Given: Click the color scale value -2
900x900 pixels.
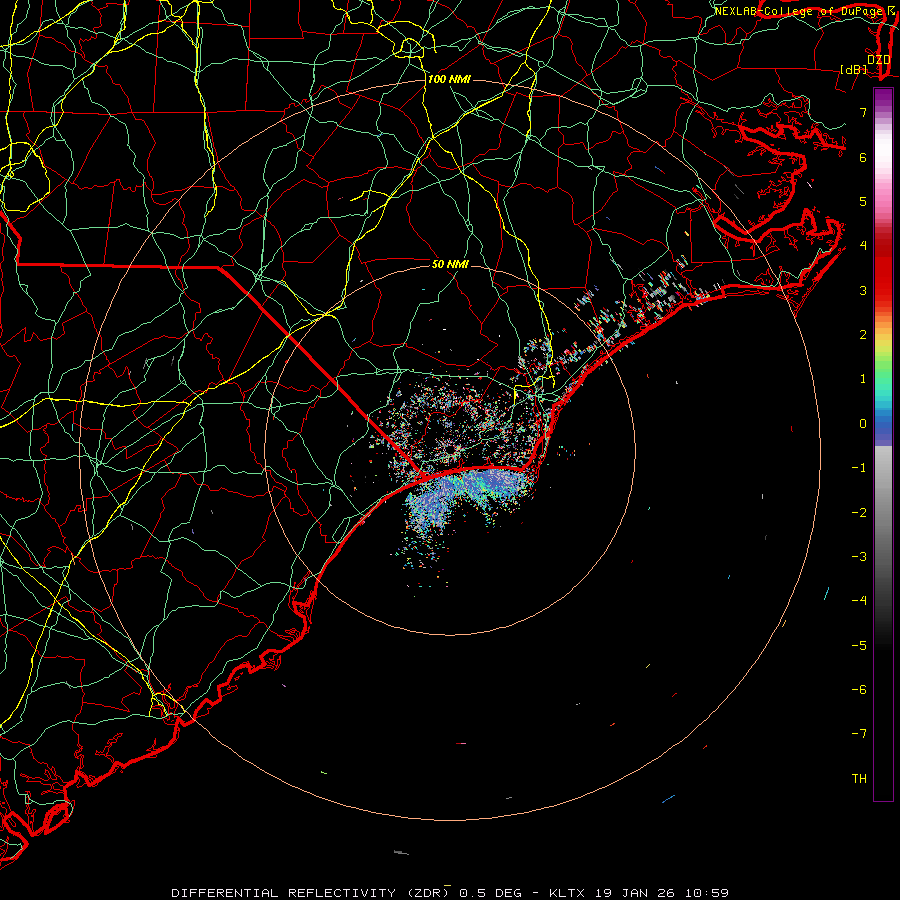Looking at the screenshot, I should [859, 513].
